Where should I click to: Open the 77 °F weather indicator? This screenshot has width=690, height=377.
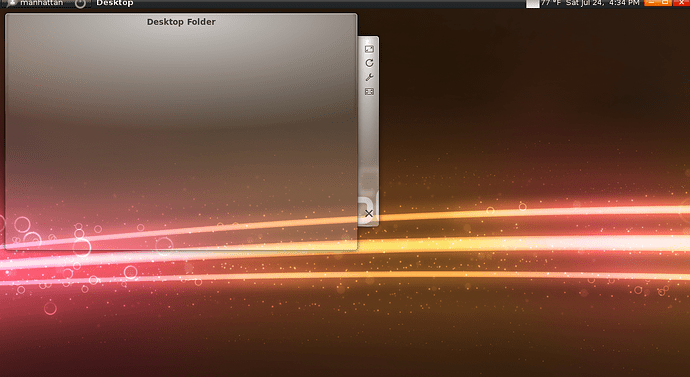click(551, 3)
